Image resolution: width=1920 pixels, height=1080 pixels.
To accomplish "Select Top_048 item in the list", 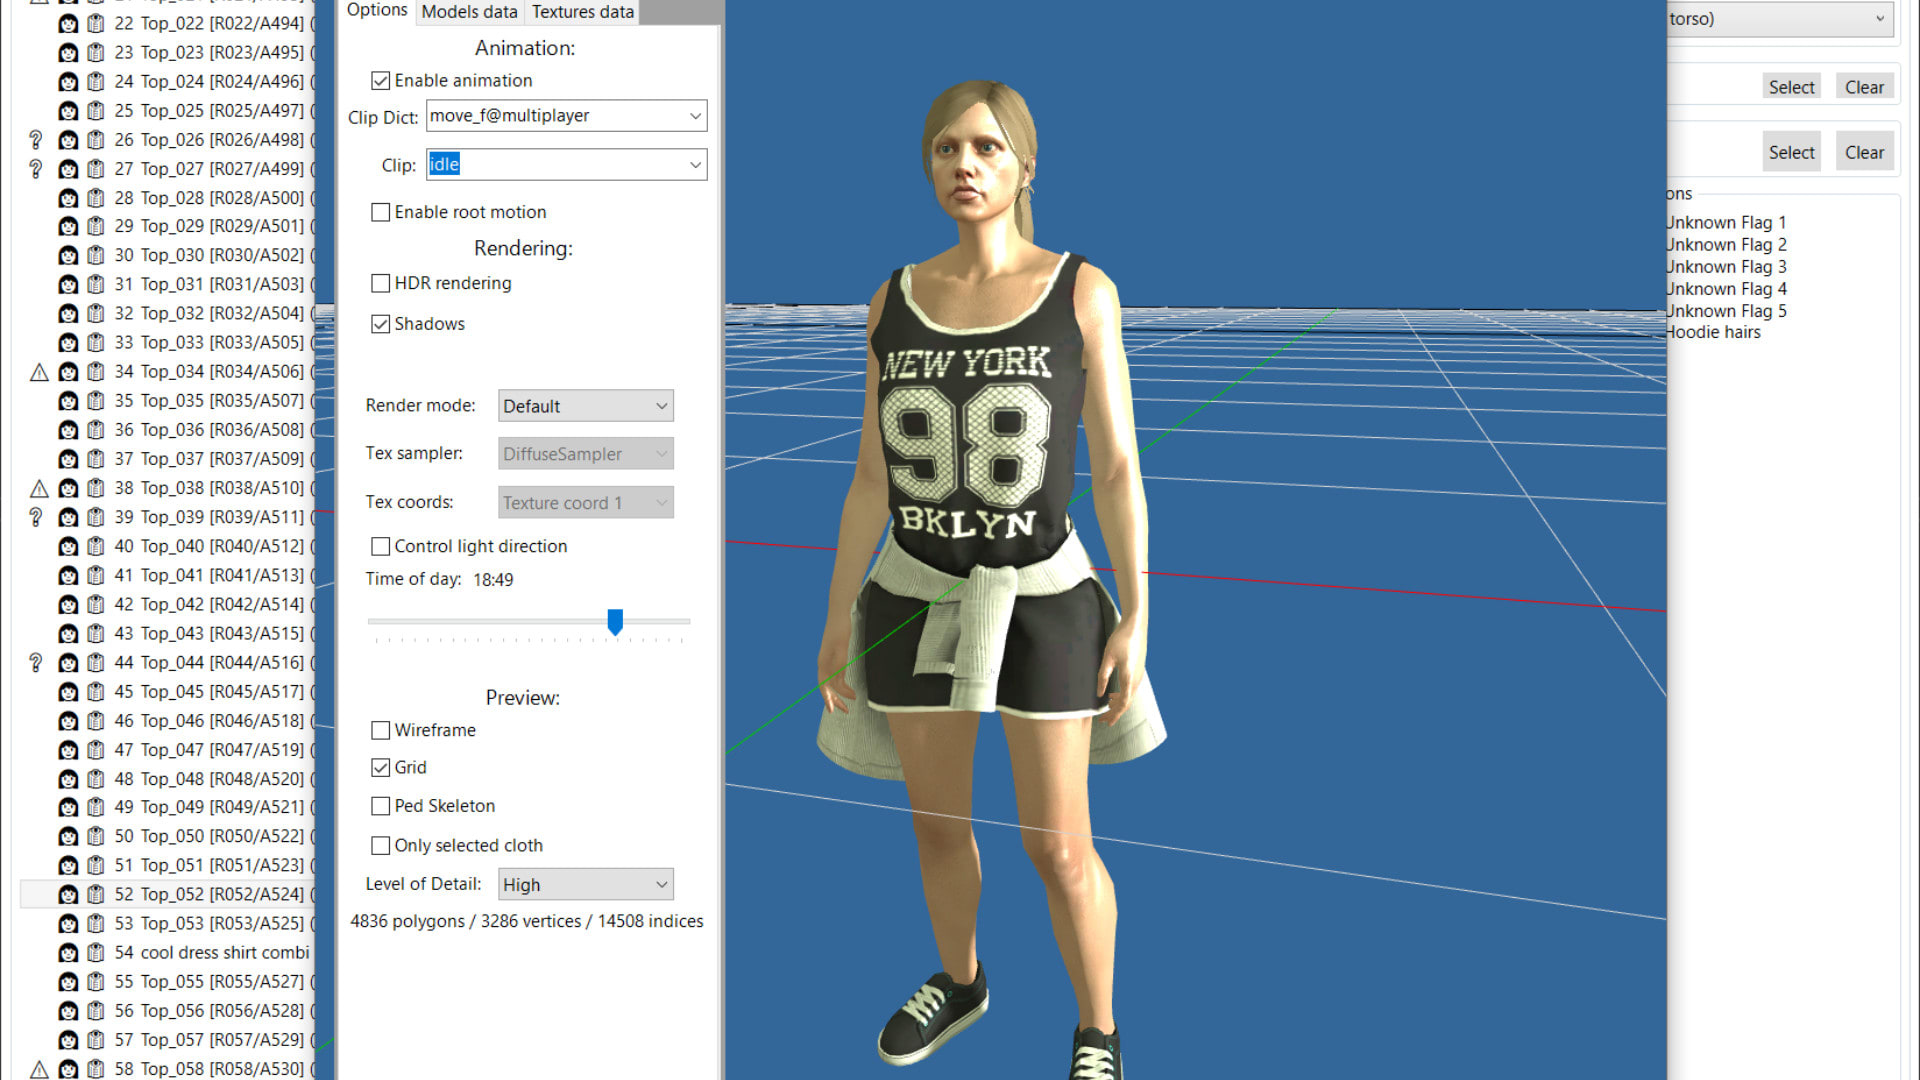I will click(210, 778).
